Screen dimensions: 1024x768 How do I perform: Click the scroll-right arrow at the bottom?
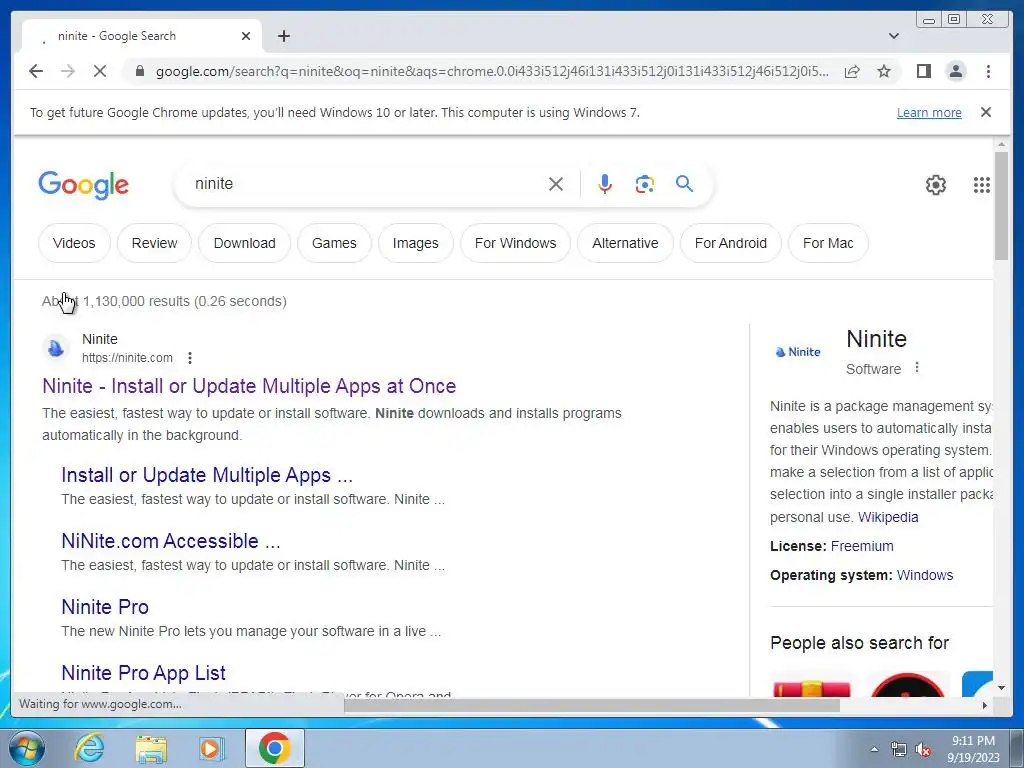(985, 705)
